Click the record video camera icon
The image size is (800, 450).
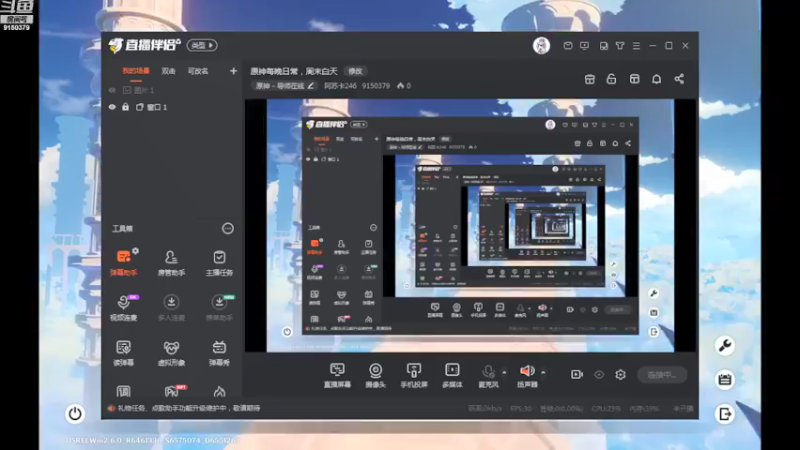point(577,374)
